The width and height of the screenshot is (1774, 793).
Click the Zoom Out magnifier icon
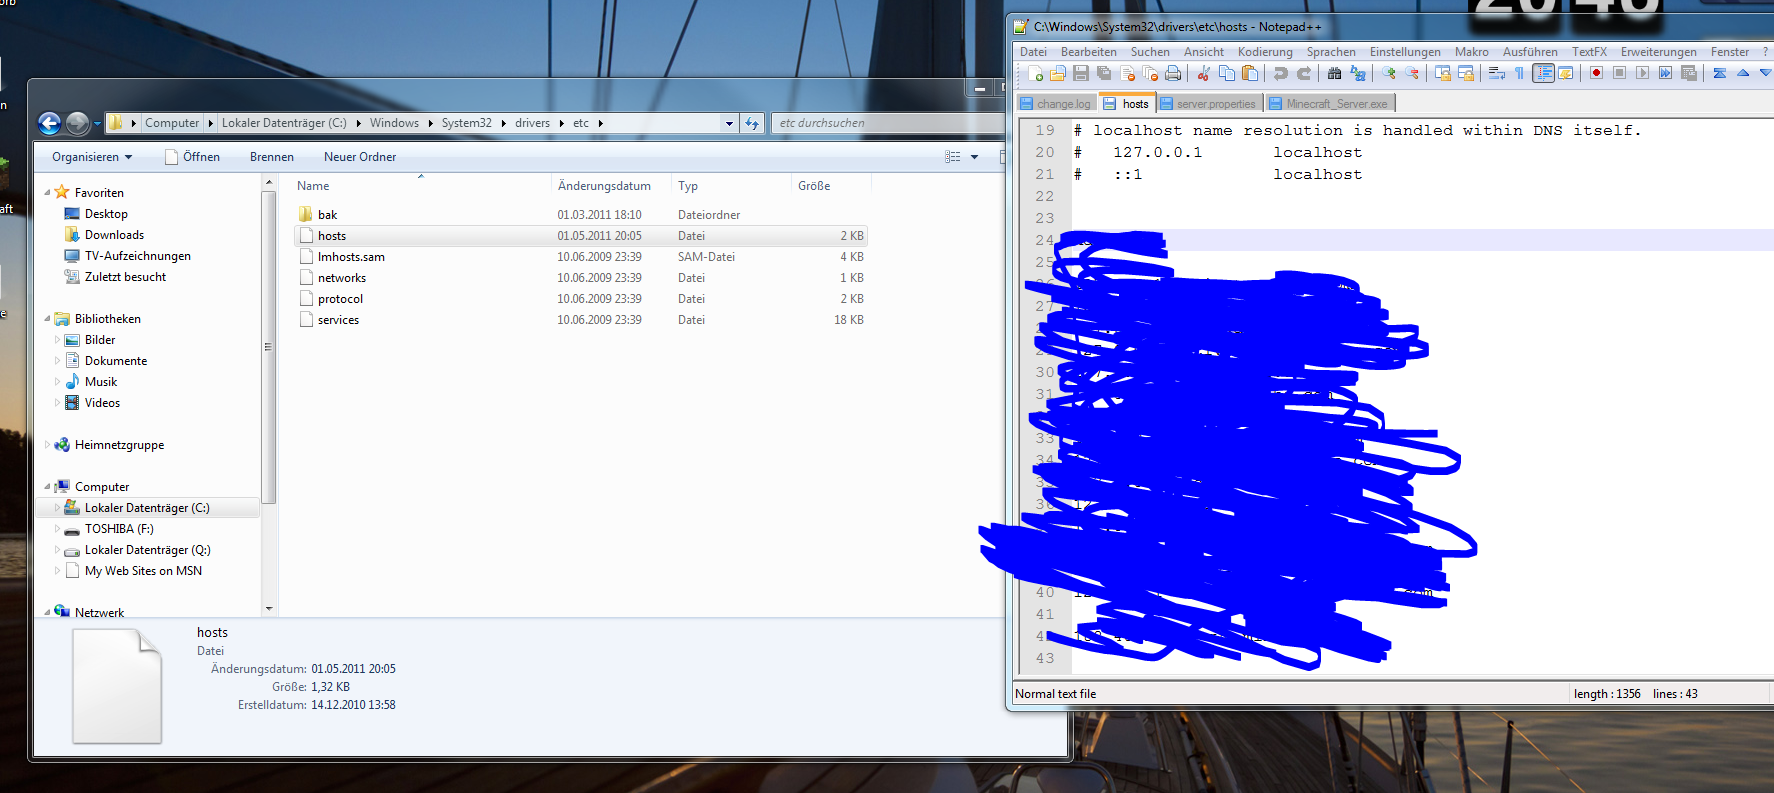pos(1412,73)
